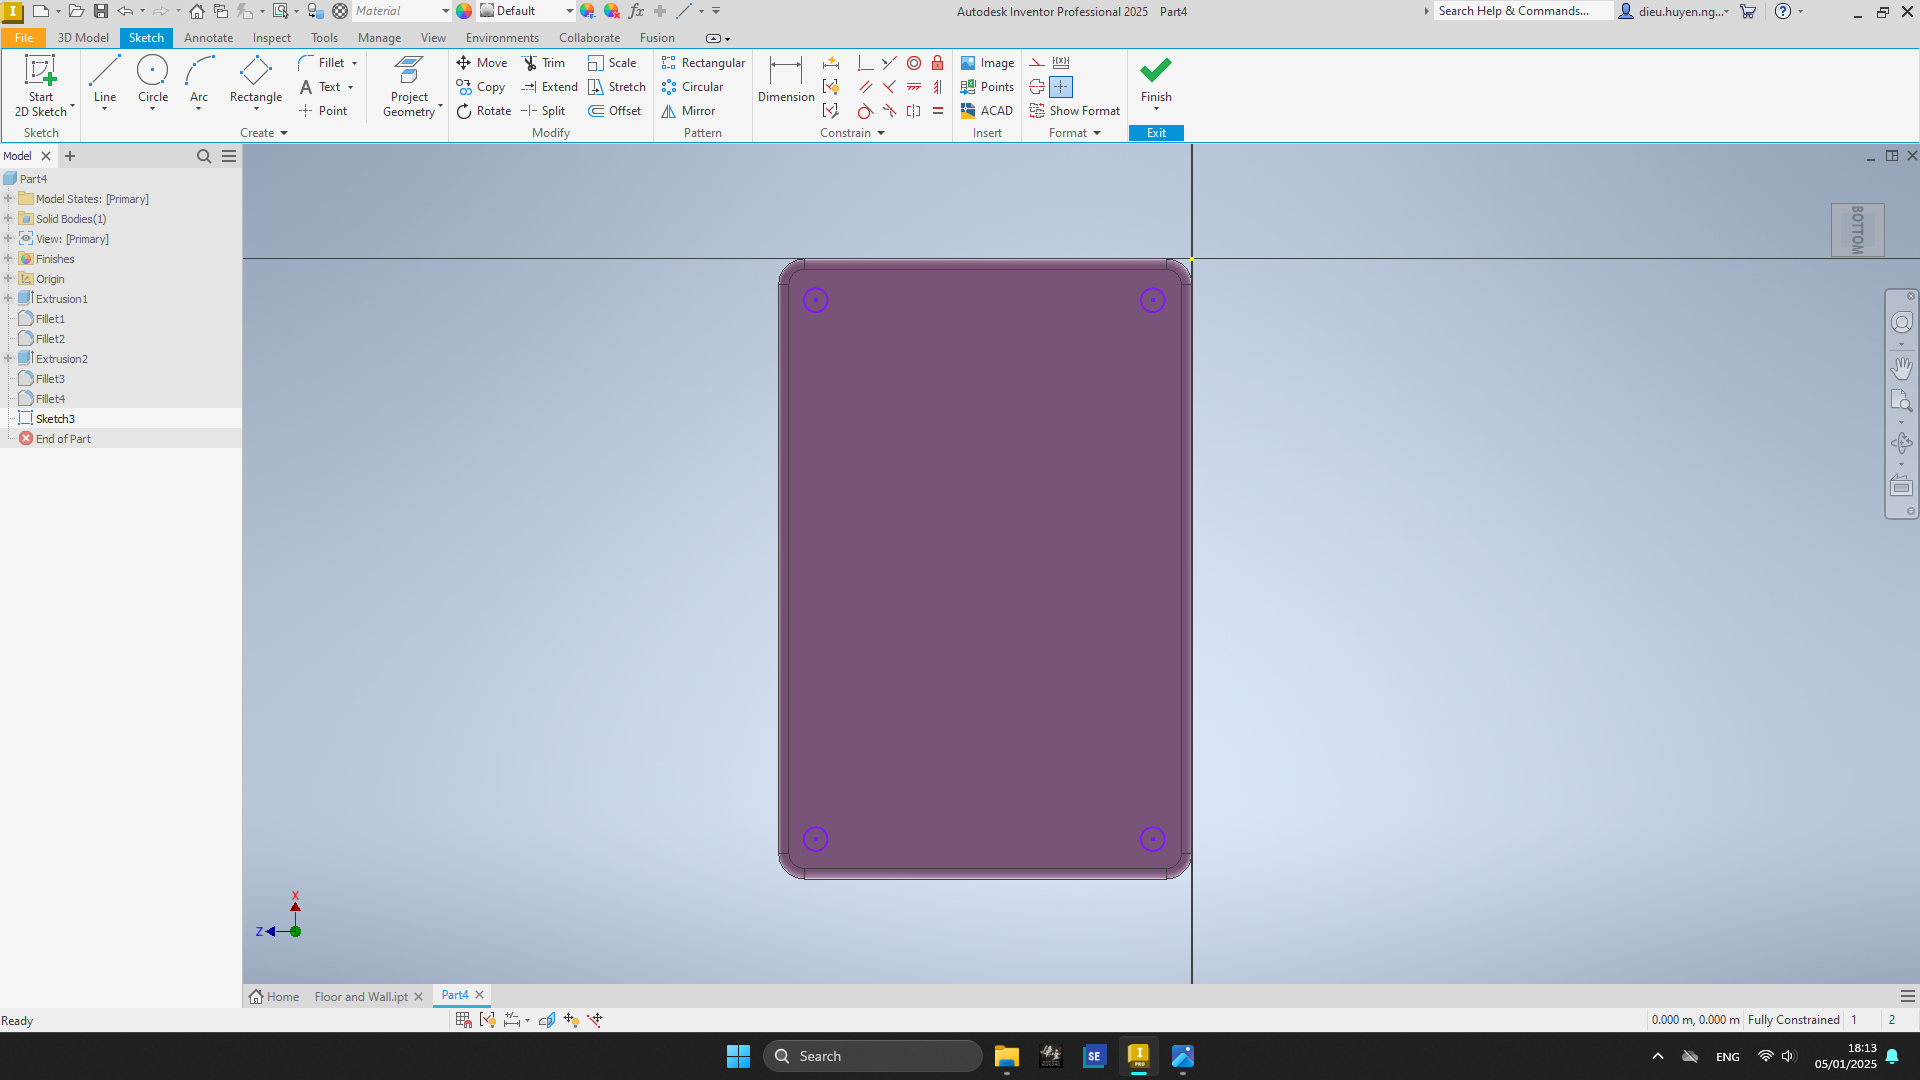Apply the Perpendicular constraint
The width and height of the screenshot is (1920, 1080).
[x=889, y=87]
